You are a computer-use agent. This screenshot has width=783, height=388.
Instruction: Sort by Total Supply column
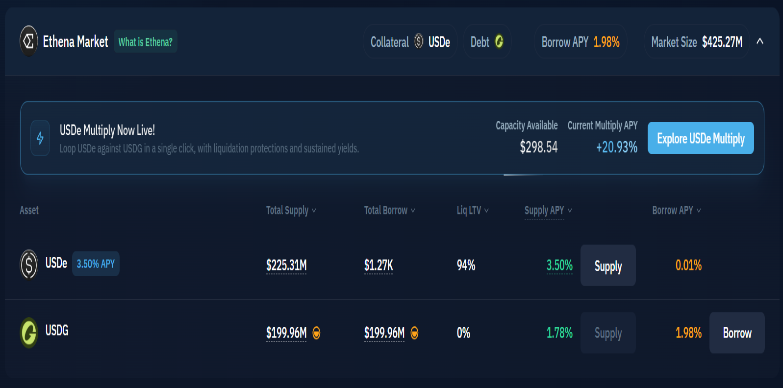coord(291,210)
